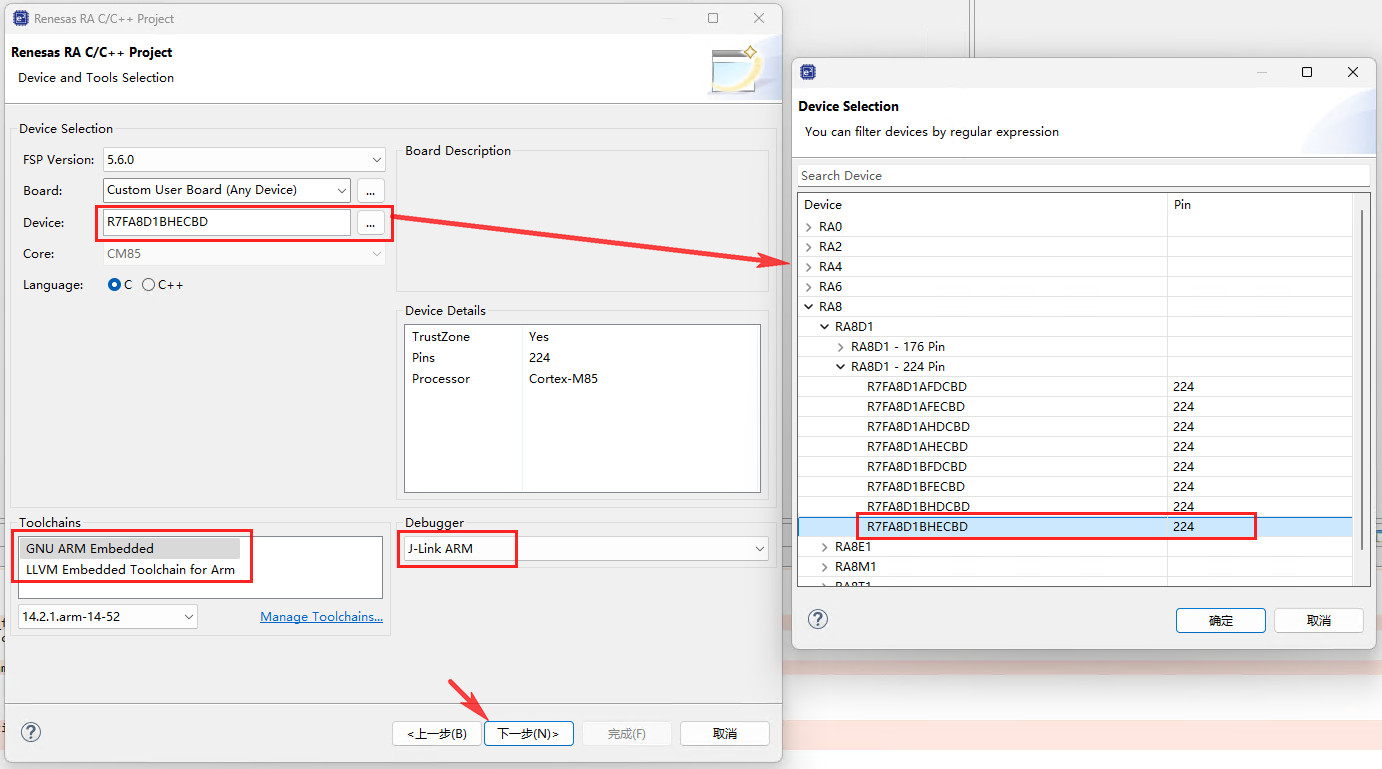
Task: Expand the RA8D1 - 176 Pin node
Action: (x=840, y=347)
